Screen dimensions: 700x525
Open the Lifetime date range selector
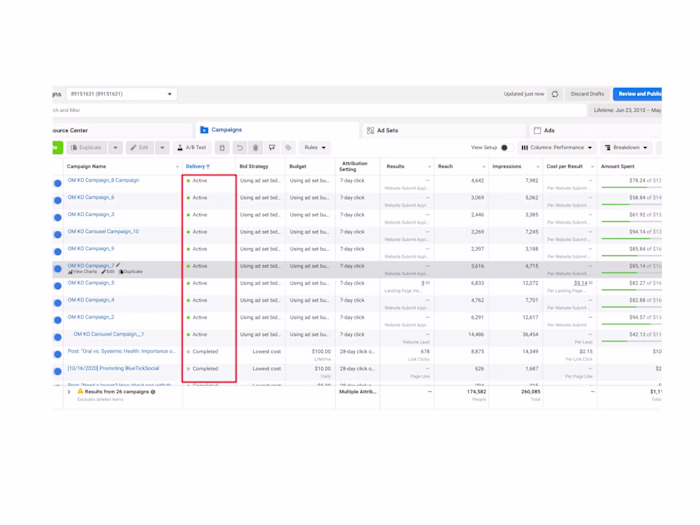[x=625, y=110]
